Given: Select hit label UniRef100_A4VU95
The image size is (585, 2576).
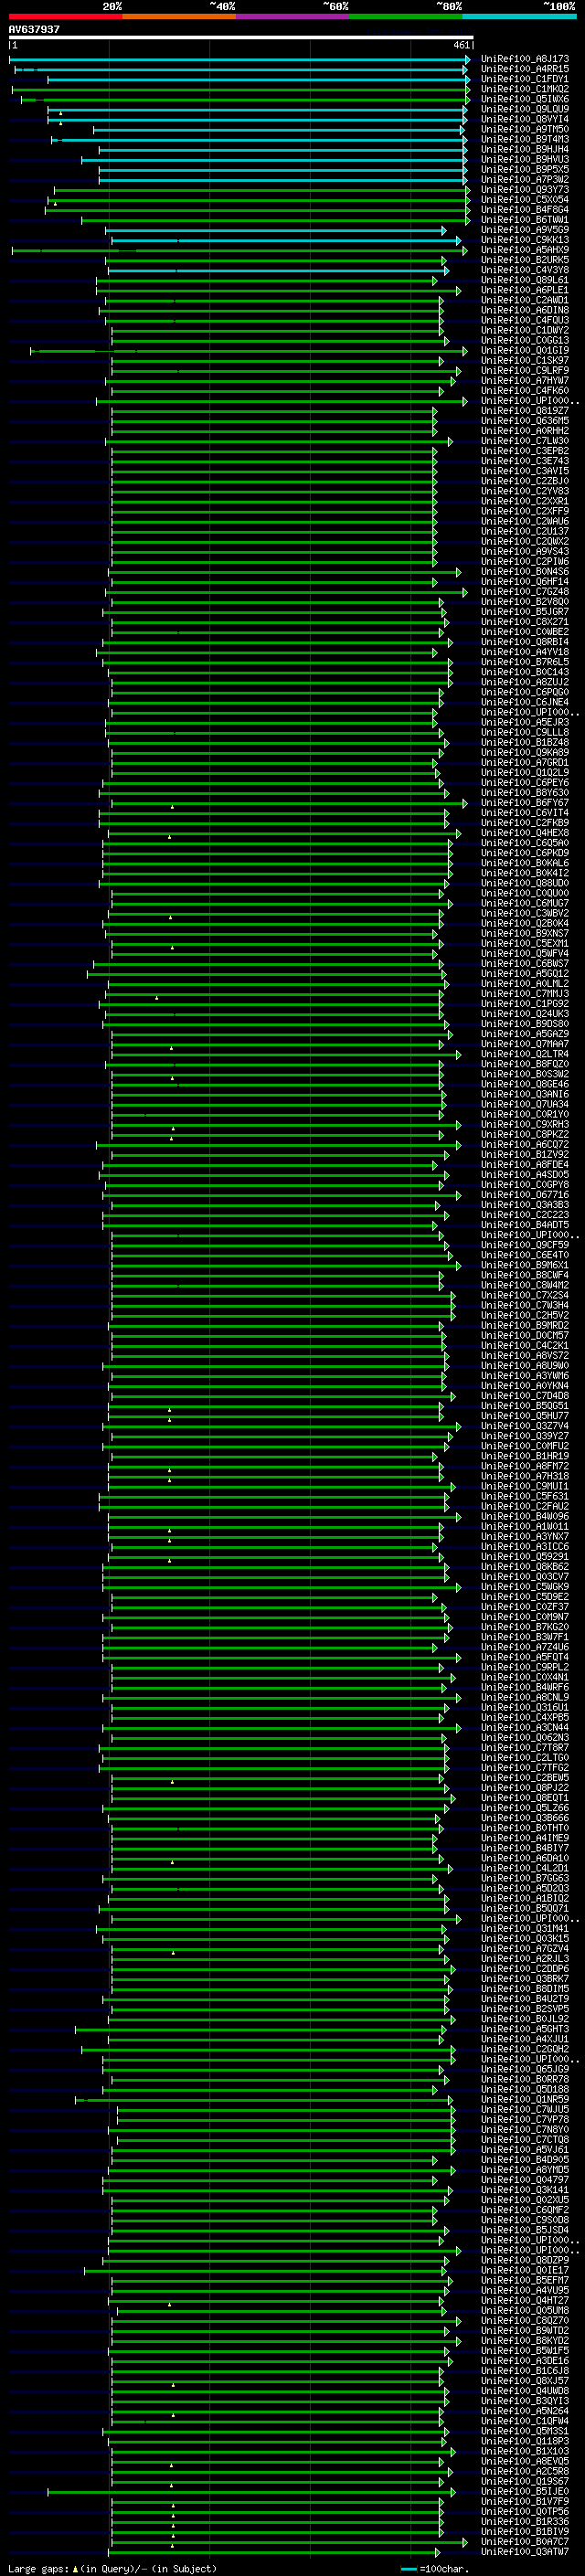Looking at the screenshot, I should point(525,2289).
